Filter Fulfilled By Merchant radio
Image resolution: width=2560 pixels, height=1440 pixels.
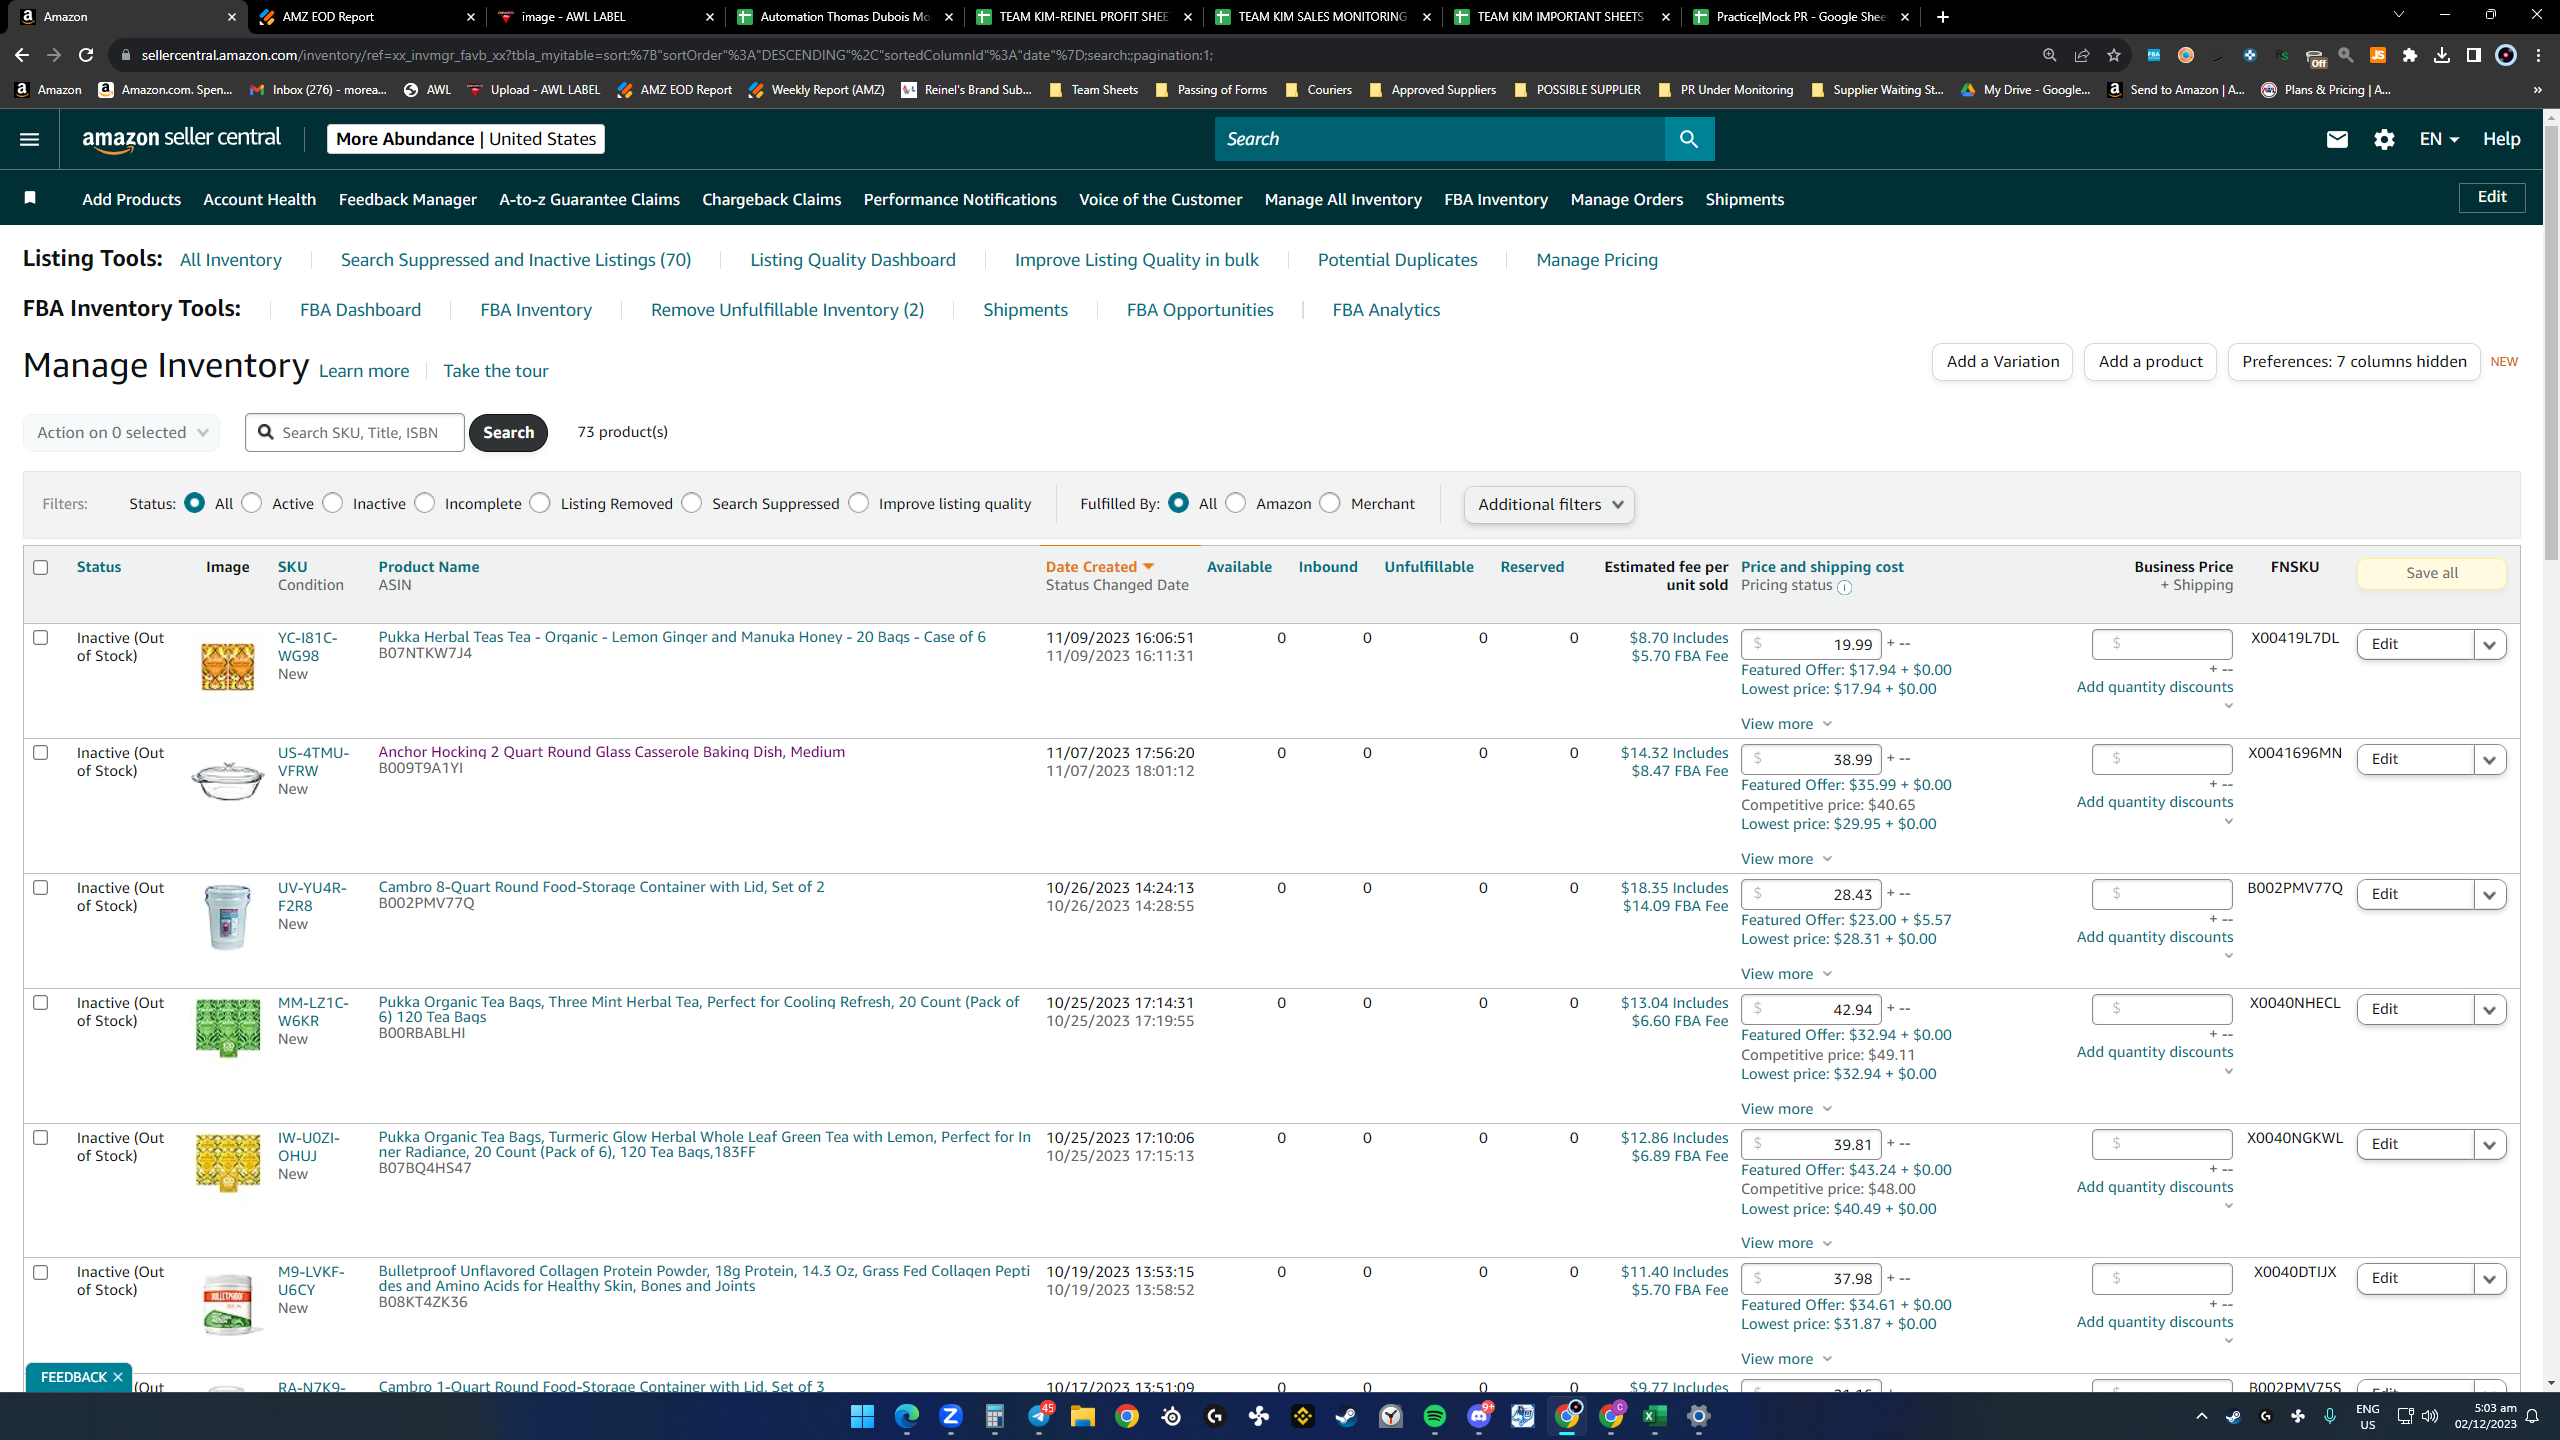(1330, 503)
